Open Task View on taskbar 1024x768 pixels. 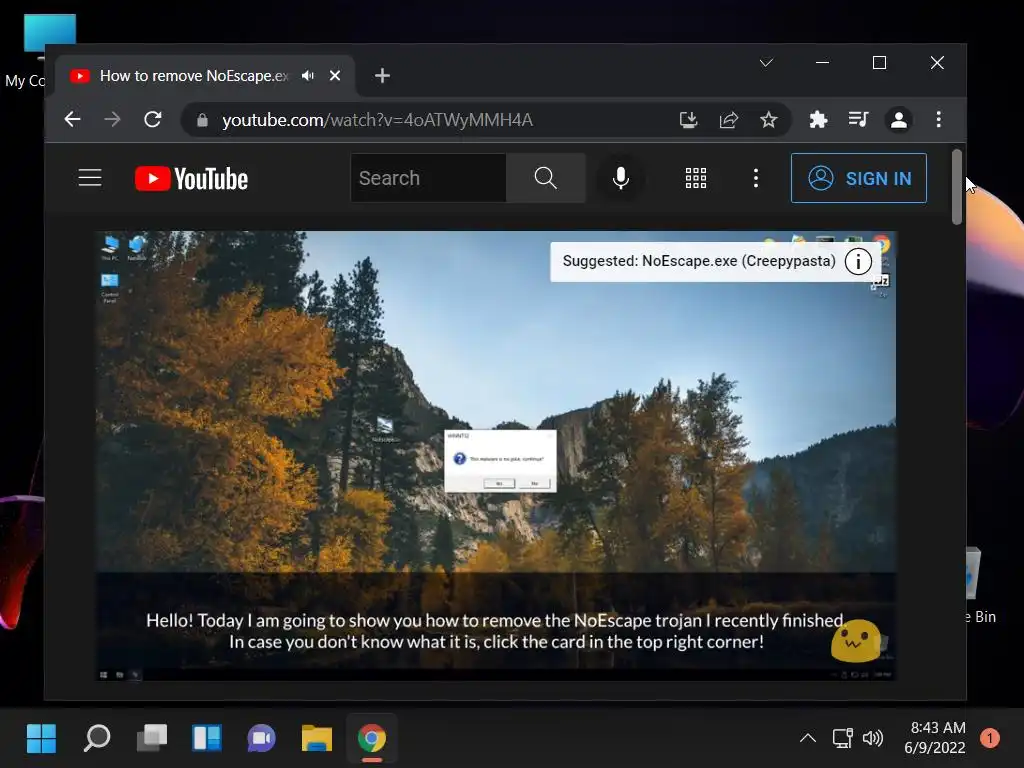(152, 739)
